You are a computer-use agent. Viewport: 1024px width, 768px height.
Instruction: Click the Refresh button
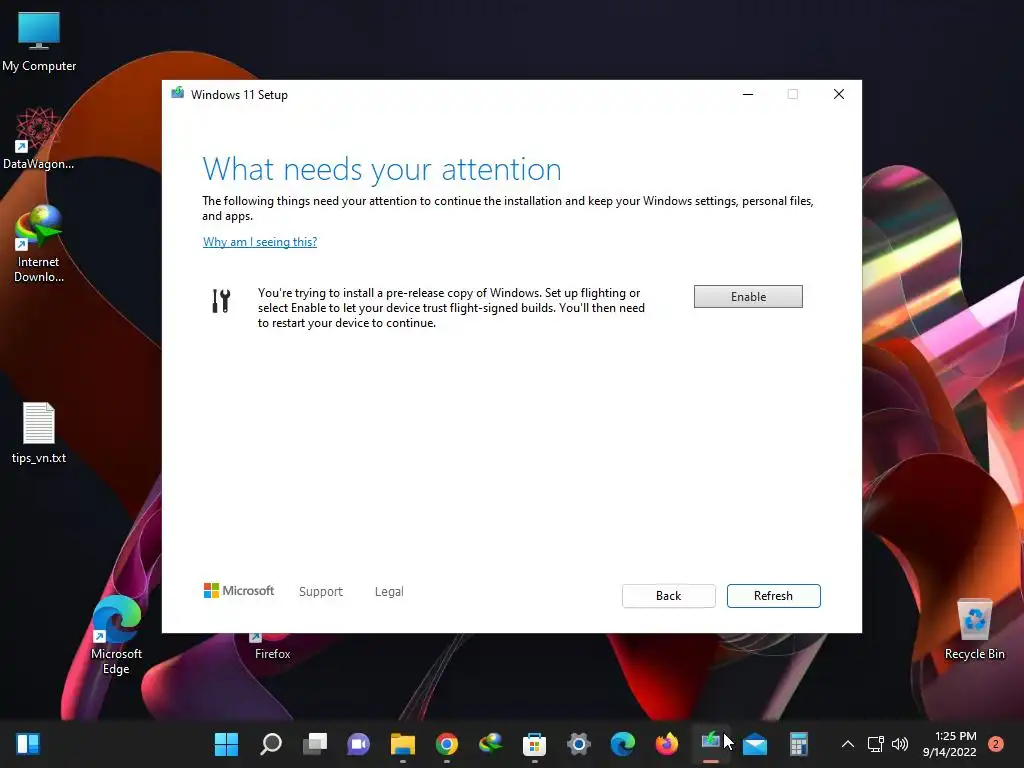(773, 596)
